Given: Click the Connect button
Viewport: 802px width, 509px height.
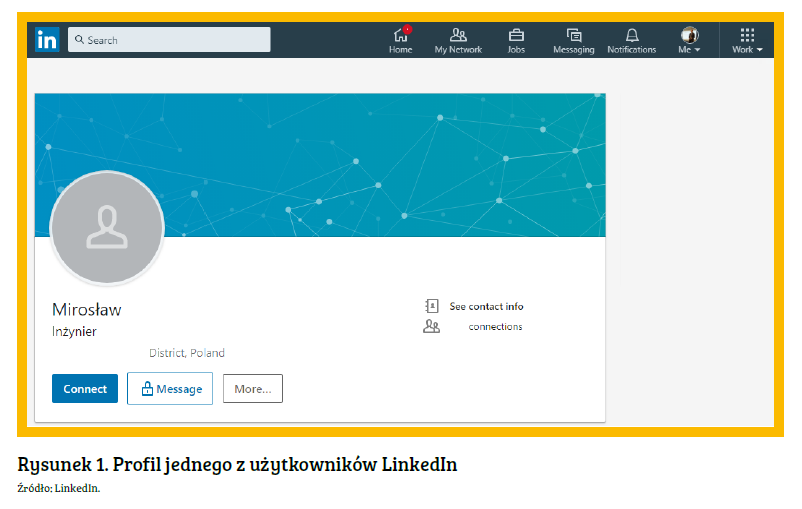Looking at the screenshot, I should (x=85, y=388).
